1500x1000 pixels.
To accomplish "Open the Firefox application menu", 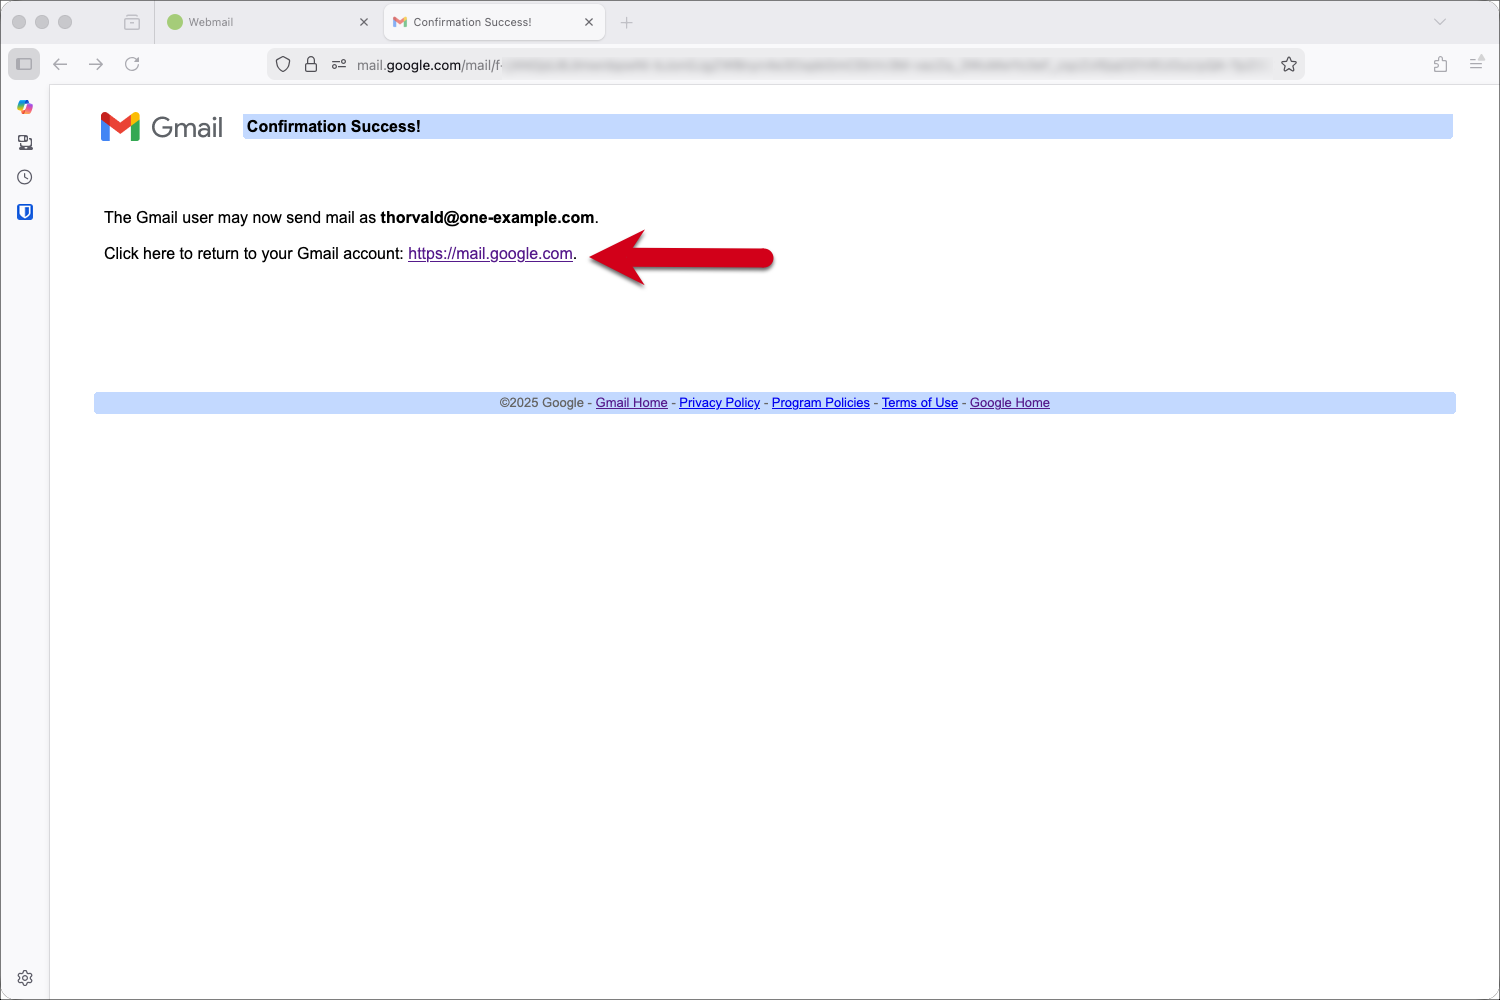I will [x=1477, y=63].
